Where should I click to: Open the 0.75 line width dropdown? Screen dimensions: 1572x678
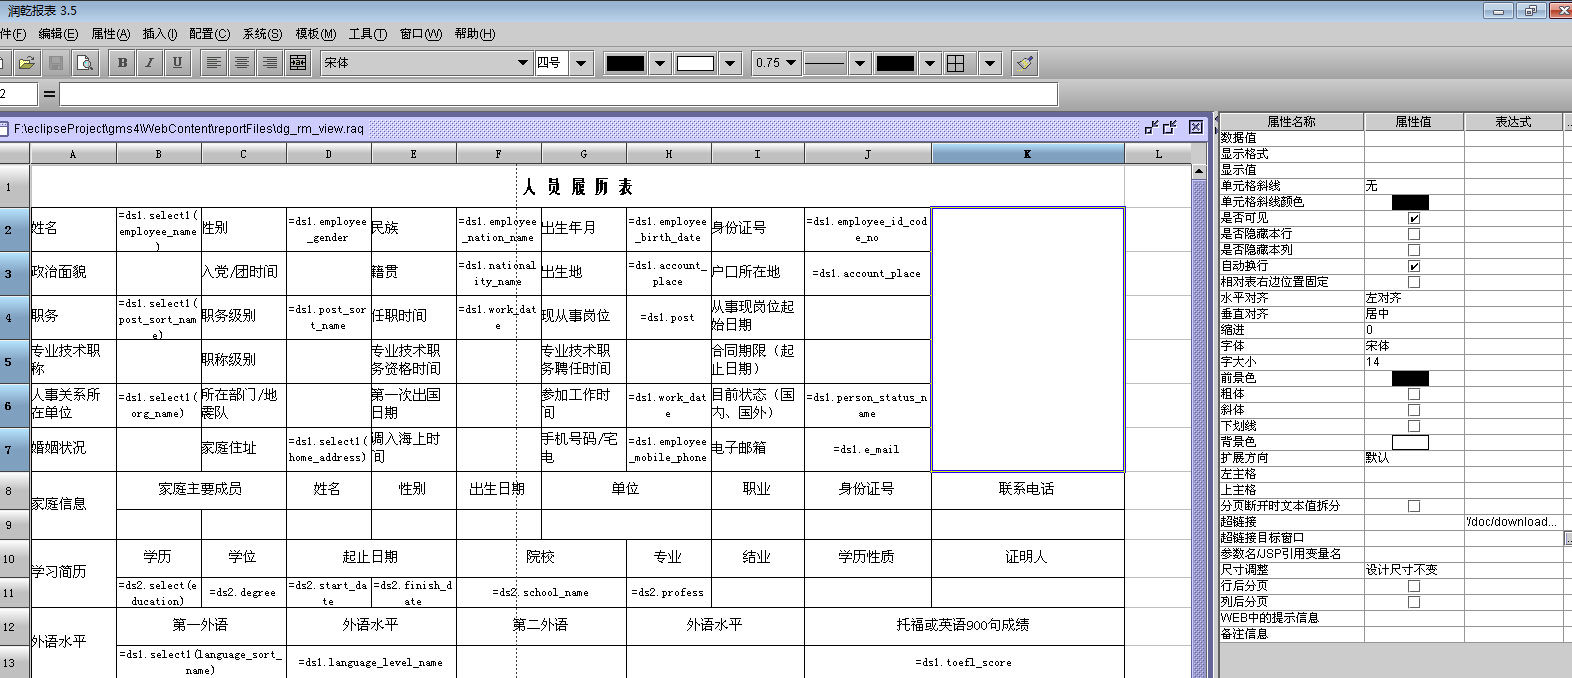click(x=791, y=63)
